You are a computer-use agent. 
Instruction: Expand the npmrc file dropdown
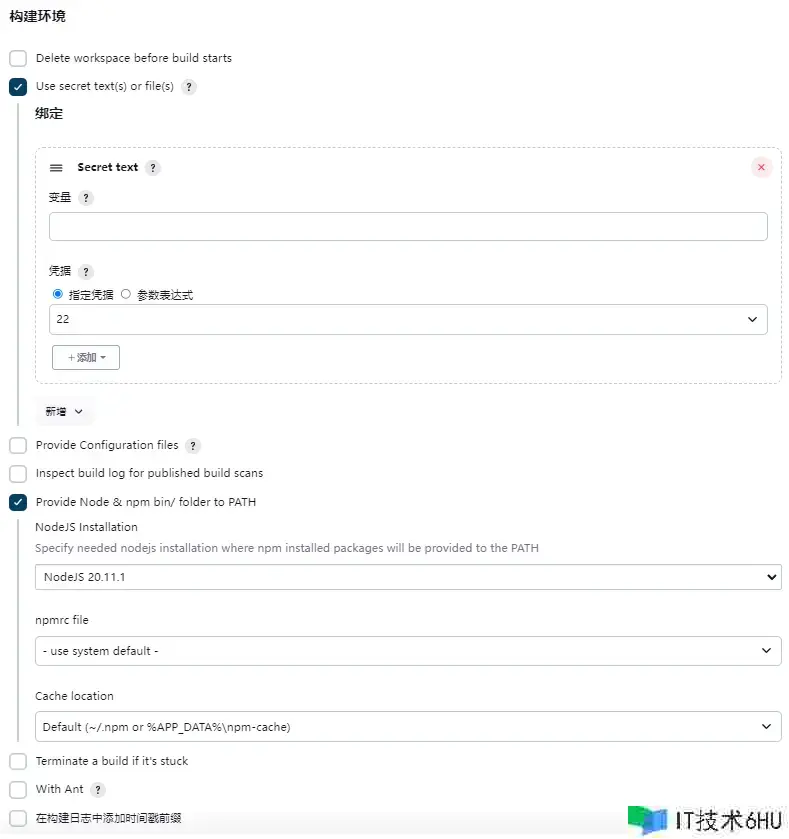(x=408, y=651)
